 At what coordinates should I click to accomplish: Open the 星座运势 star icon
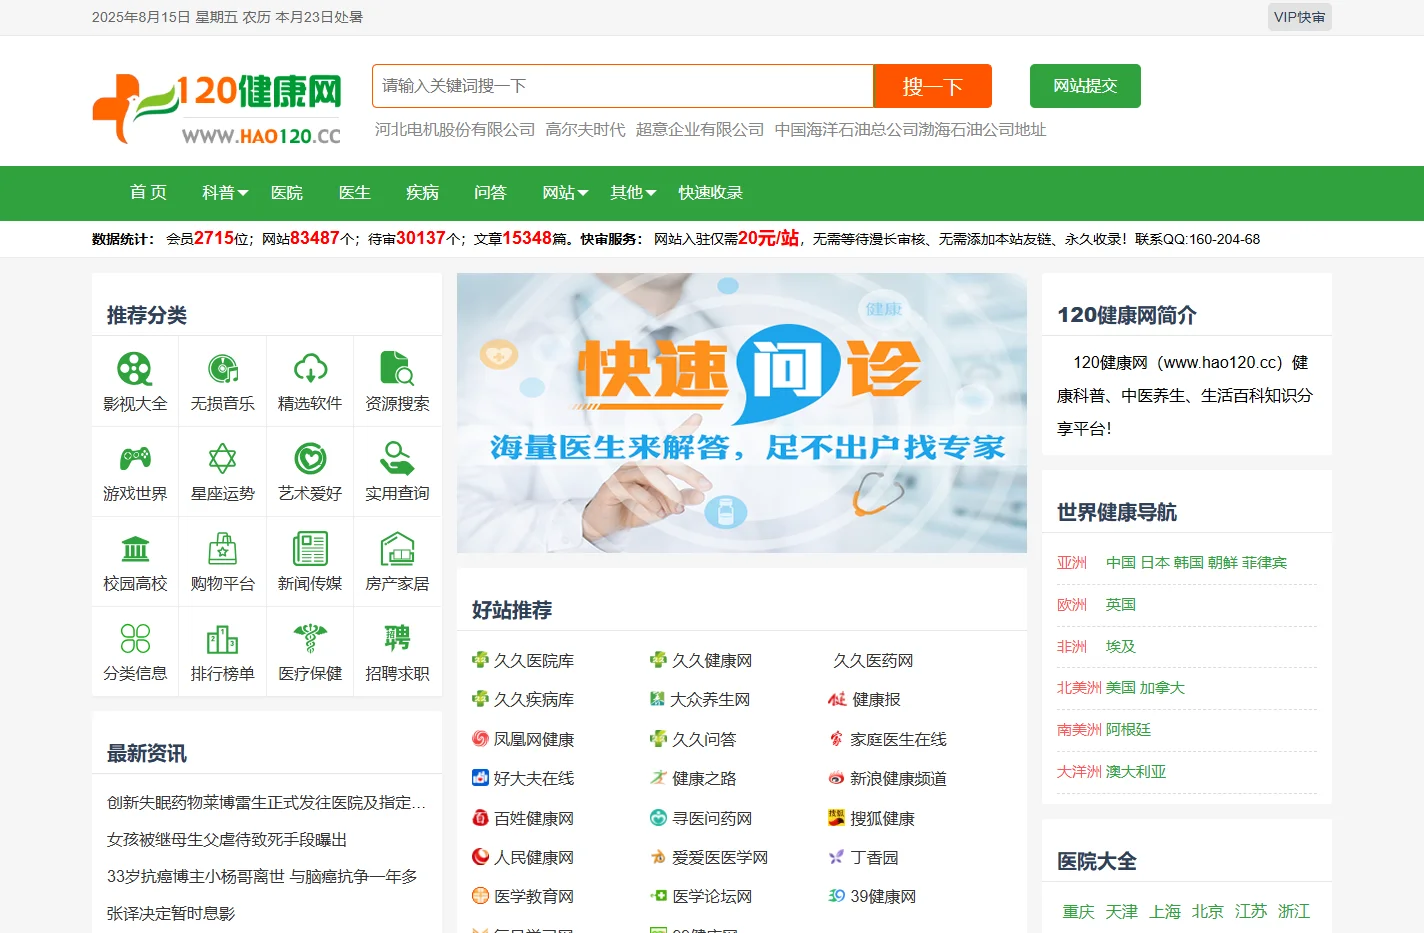point(222,459)
